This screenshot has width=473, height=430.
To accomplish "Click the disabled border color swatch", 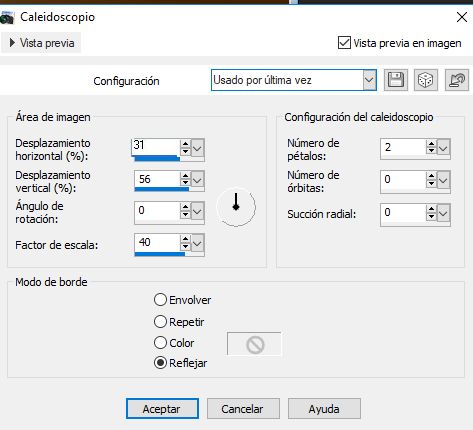I will click(x=254, y=344).
